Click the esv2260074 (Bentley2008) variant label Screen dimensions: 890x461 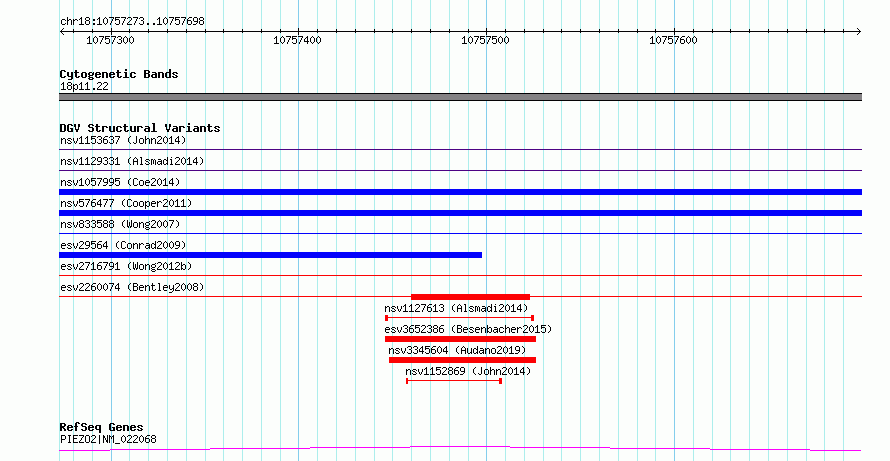point(132,287)
